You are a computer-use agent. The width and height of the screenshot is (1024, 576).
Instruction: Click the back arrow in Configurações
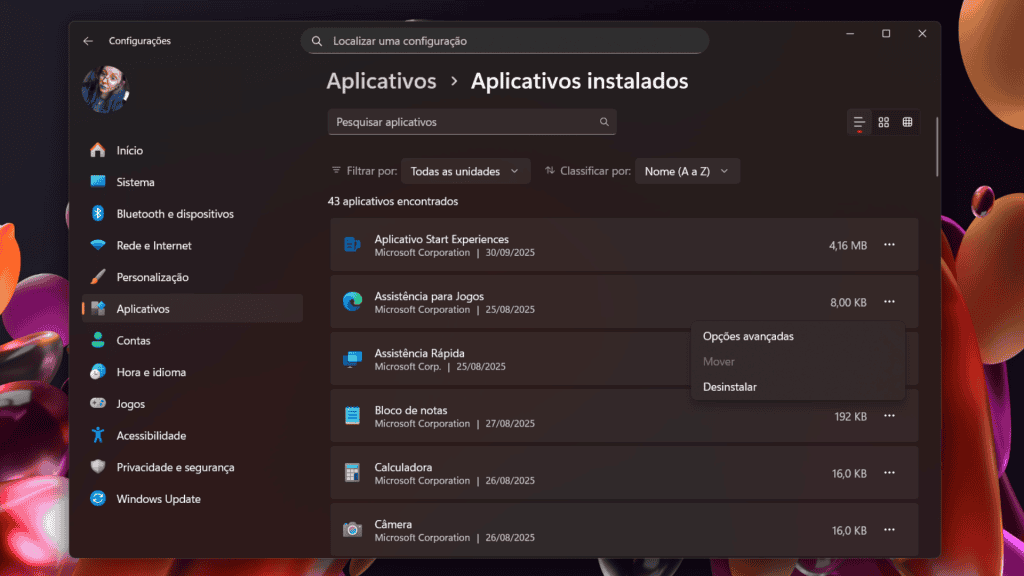(88, 41)
